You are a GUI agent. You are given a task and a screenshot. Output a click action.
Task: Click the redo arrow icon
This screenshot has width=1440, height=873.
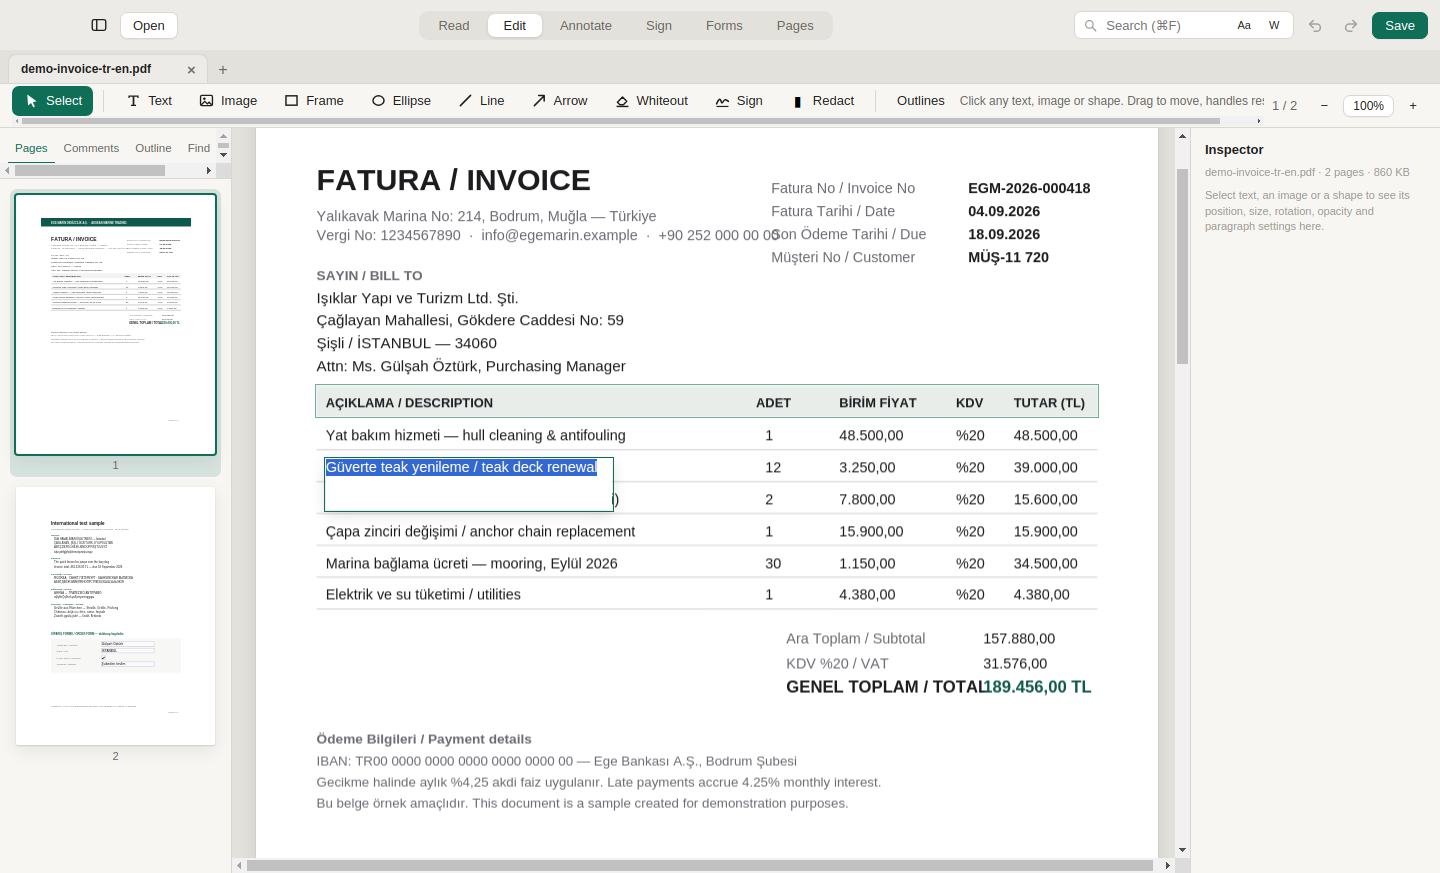(x=1351, y=26)
